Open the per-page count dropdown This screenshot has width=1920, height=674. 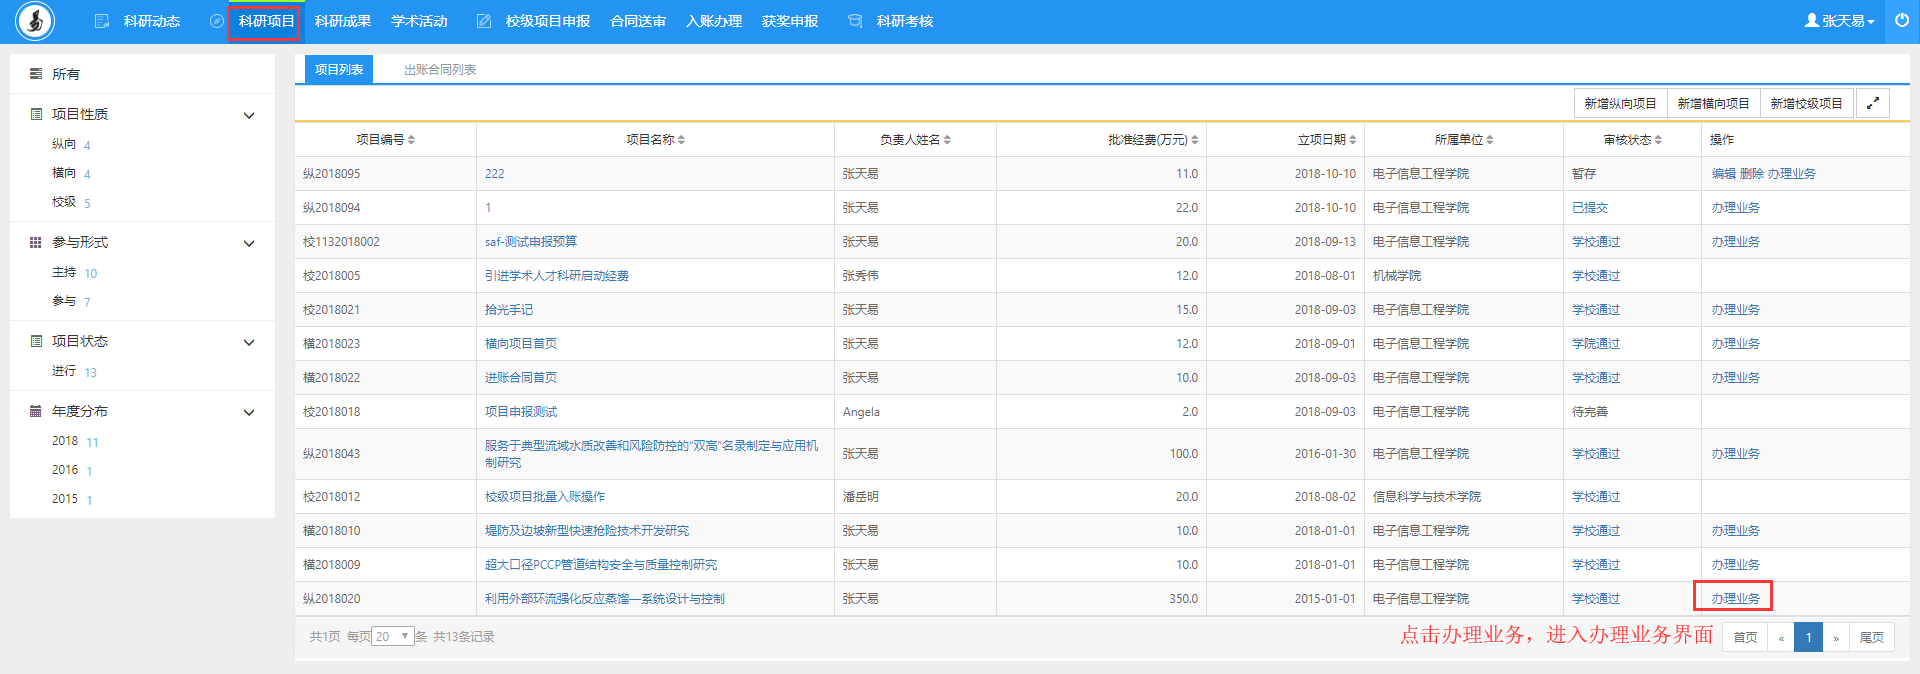[x=392, y=636]
